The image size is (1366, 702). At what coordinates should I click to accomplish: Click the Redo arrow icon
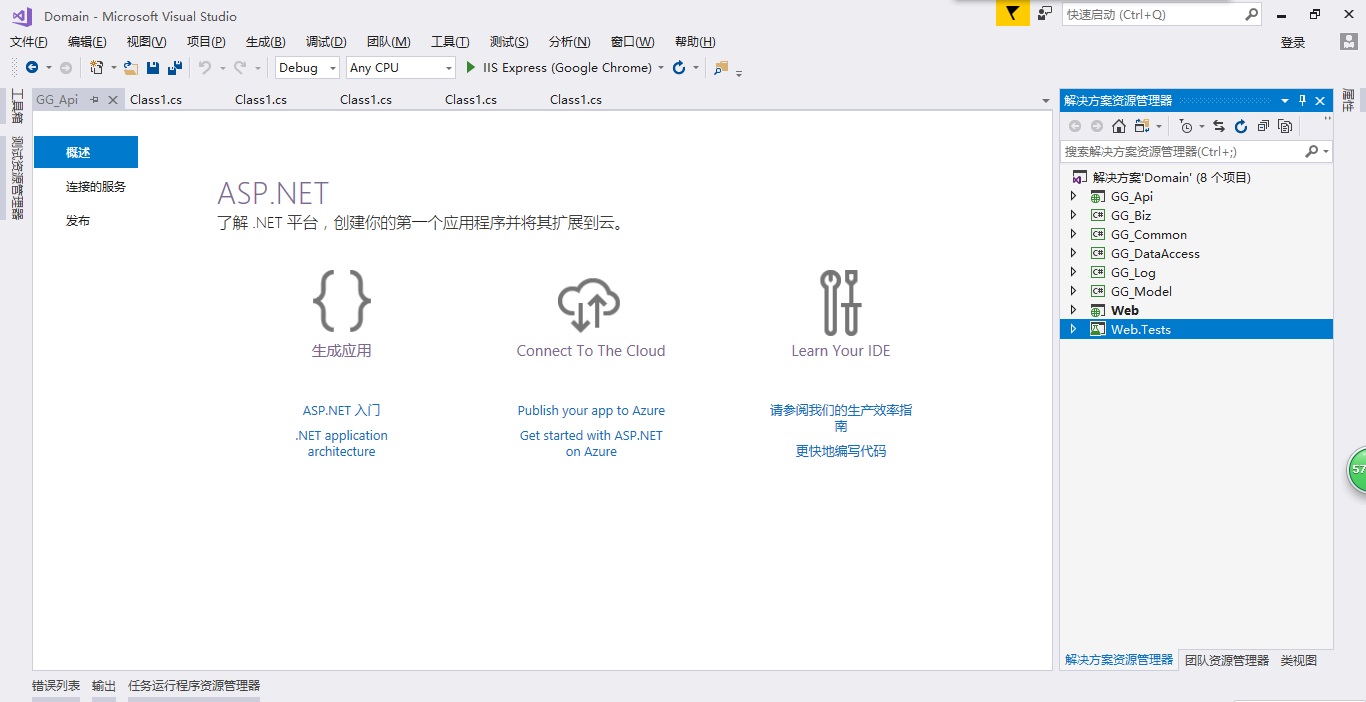[240, 68]
